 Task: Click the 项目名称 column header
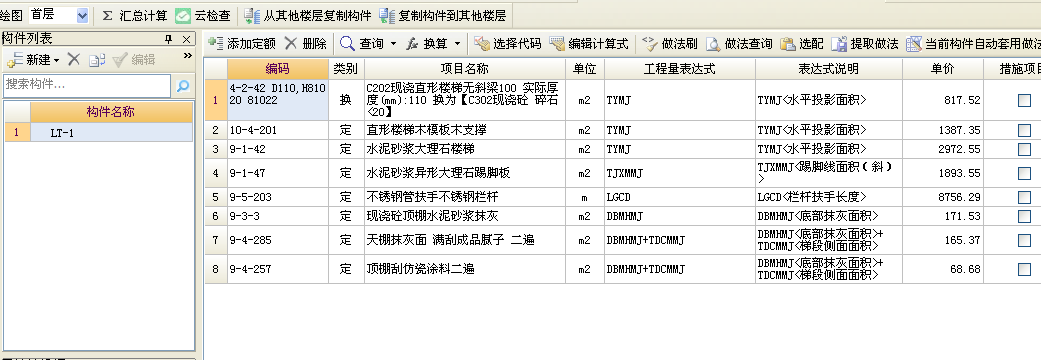pos(465,69)
